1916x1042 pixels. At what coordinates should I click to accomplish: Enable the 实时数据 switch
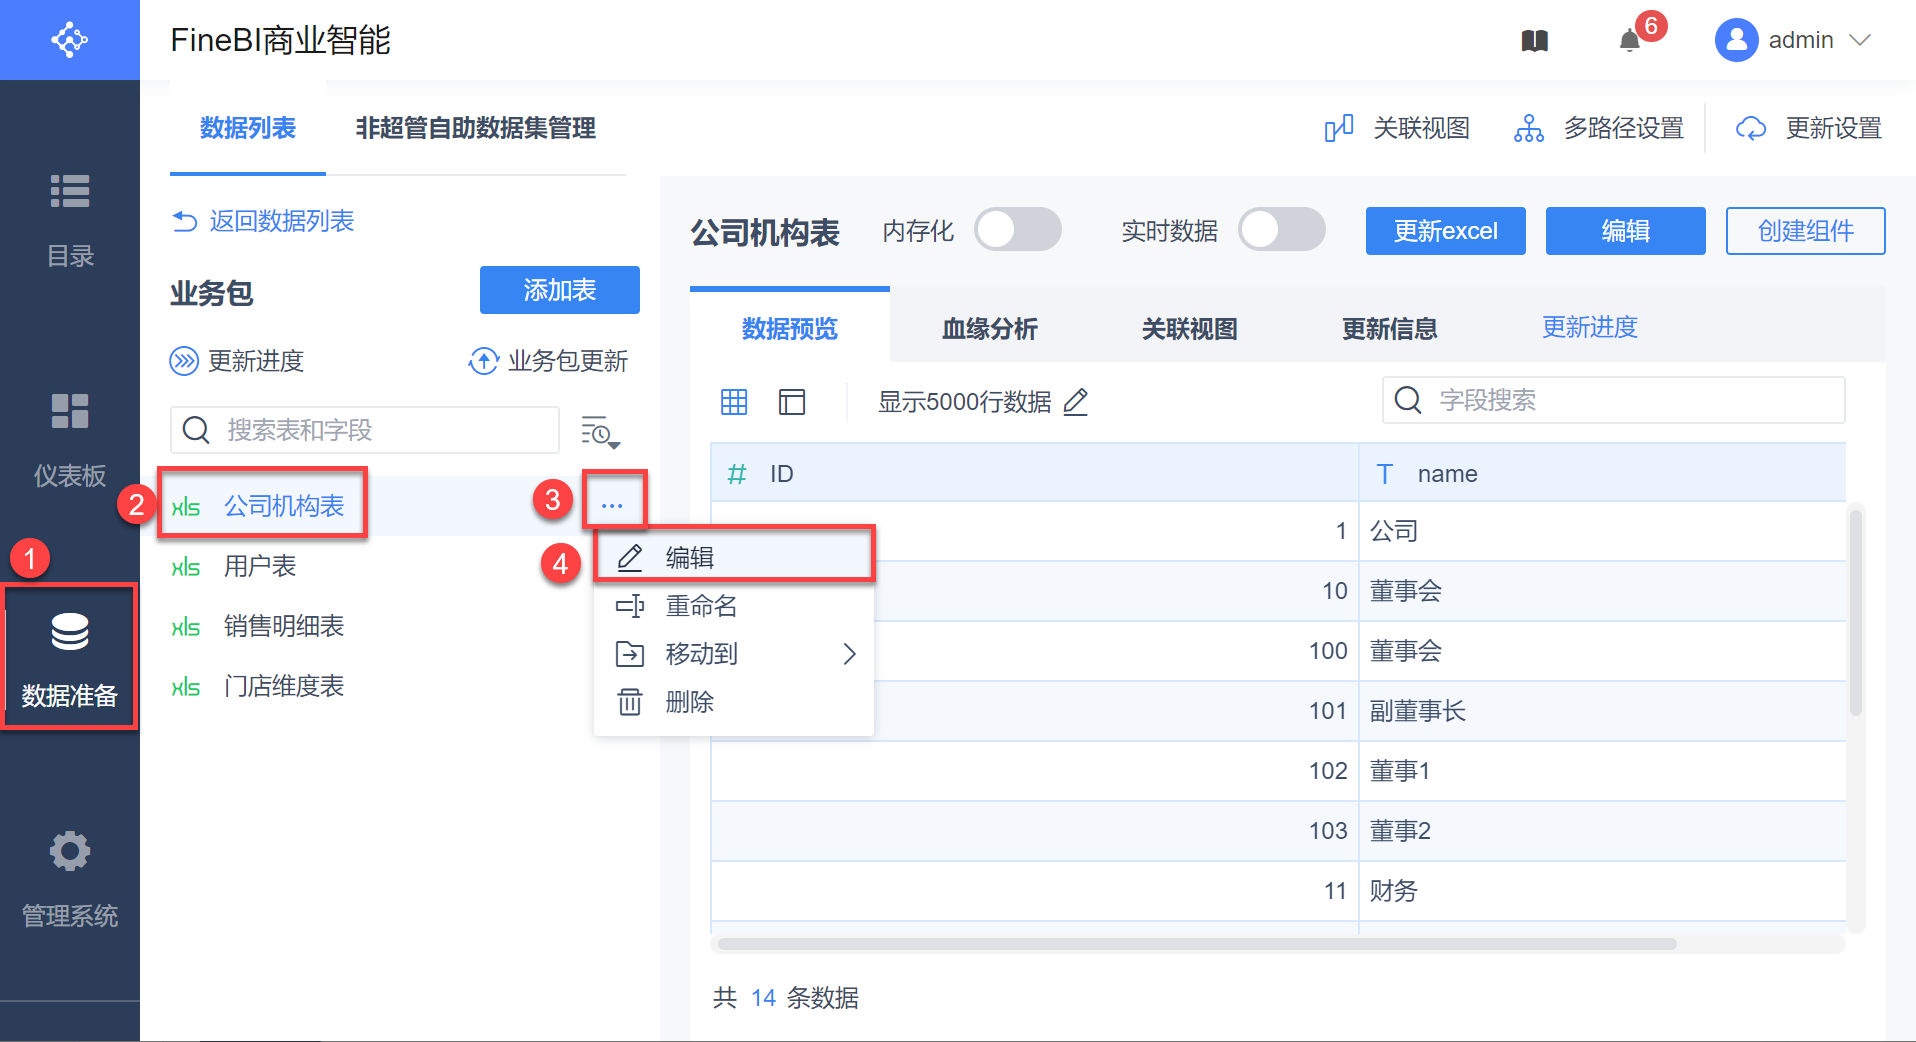(x=1281, y=230)
